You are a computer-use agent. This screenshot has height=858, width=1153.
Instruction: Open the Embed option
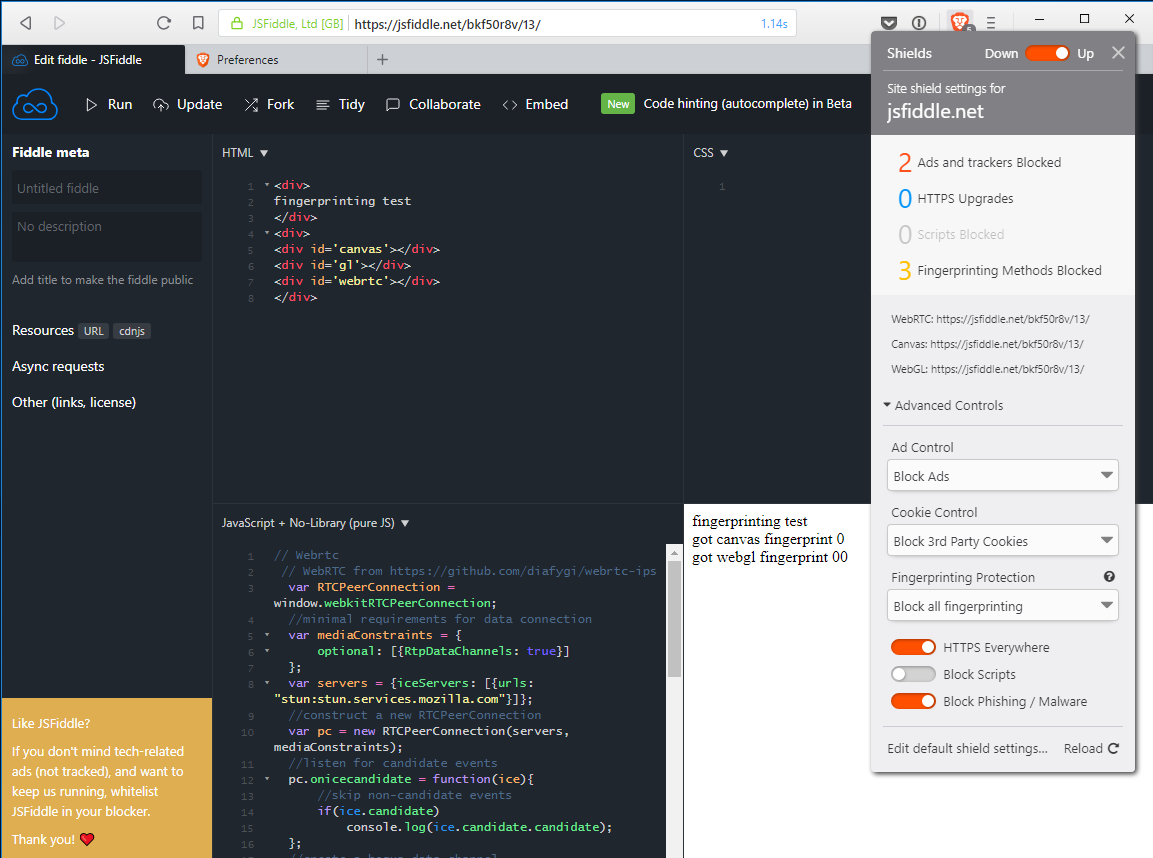[x=535, y=104]
